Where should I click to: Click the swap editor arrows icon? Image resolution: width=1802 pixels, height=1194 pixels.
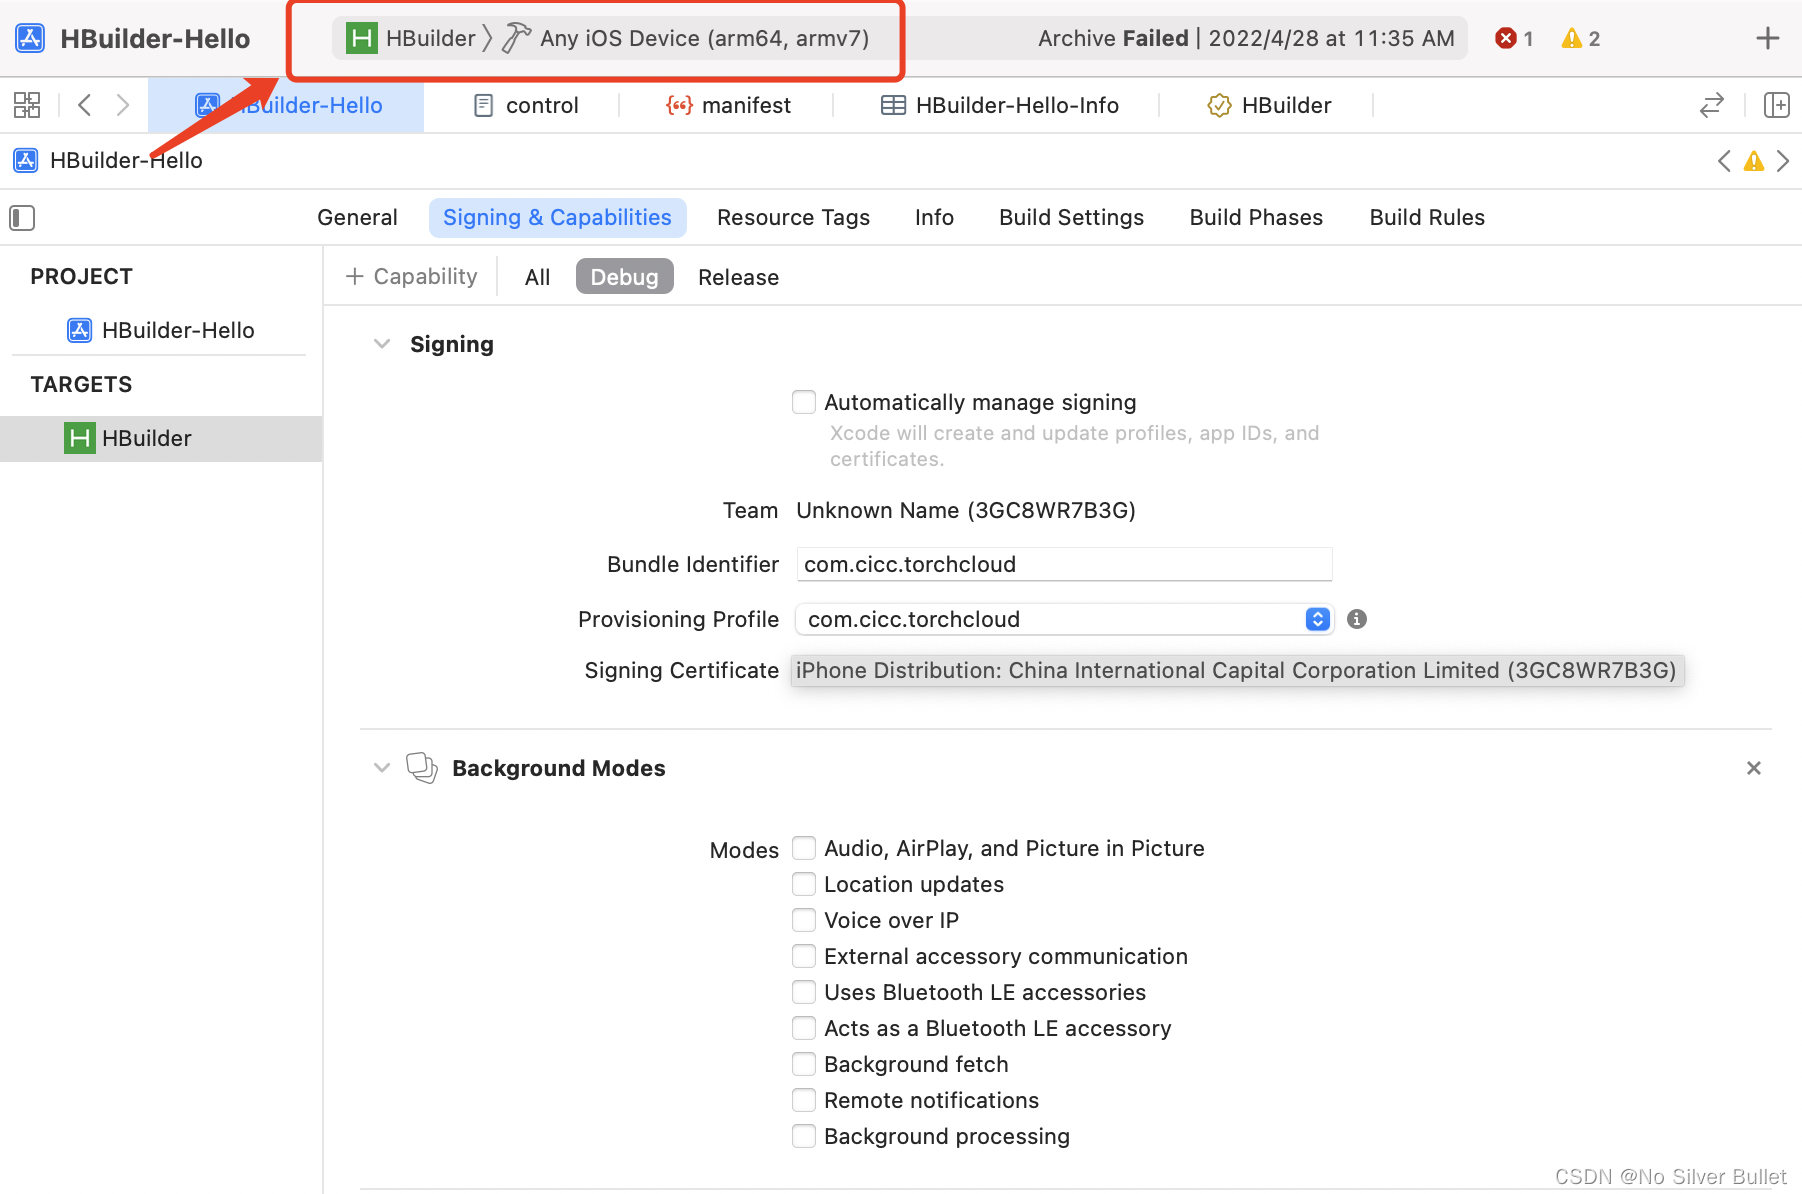(x=1711, y=105)
